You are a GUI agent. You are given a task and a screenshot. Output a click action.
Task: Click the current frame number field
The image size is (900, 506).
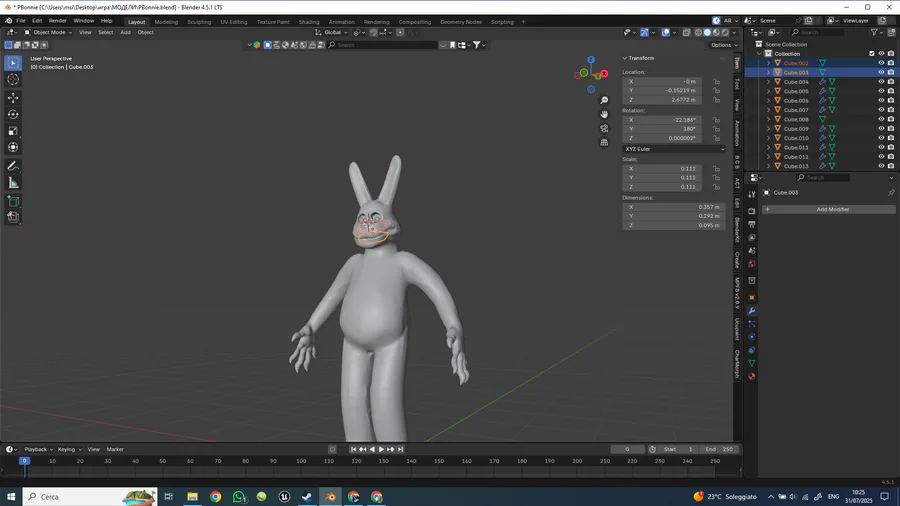[627, 450]
